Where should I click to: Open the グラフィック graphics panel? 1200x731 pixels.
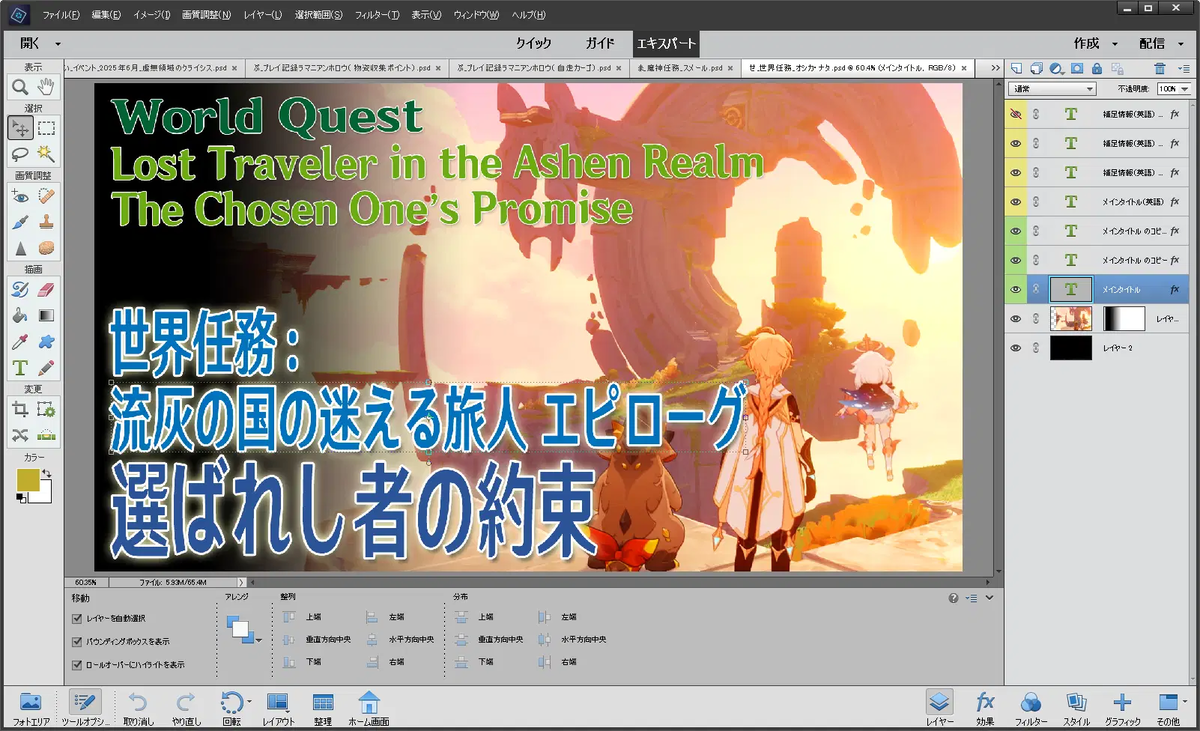tap(1122, 708)
